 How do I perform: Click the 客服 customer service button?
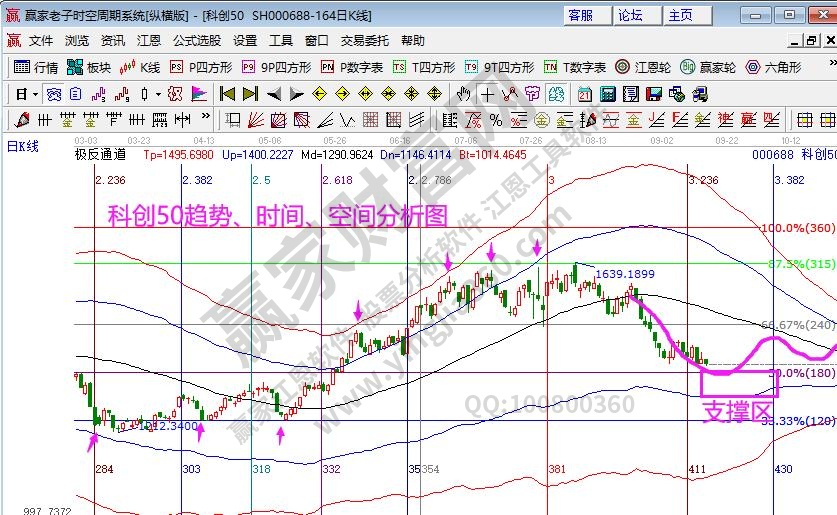click(x=580, y=15)
